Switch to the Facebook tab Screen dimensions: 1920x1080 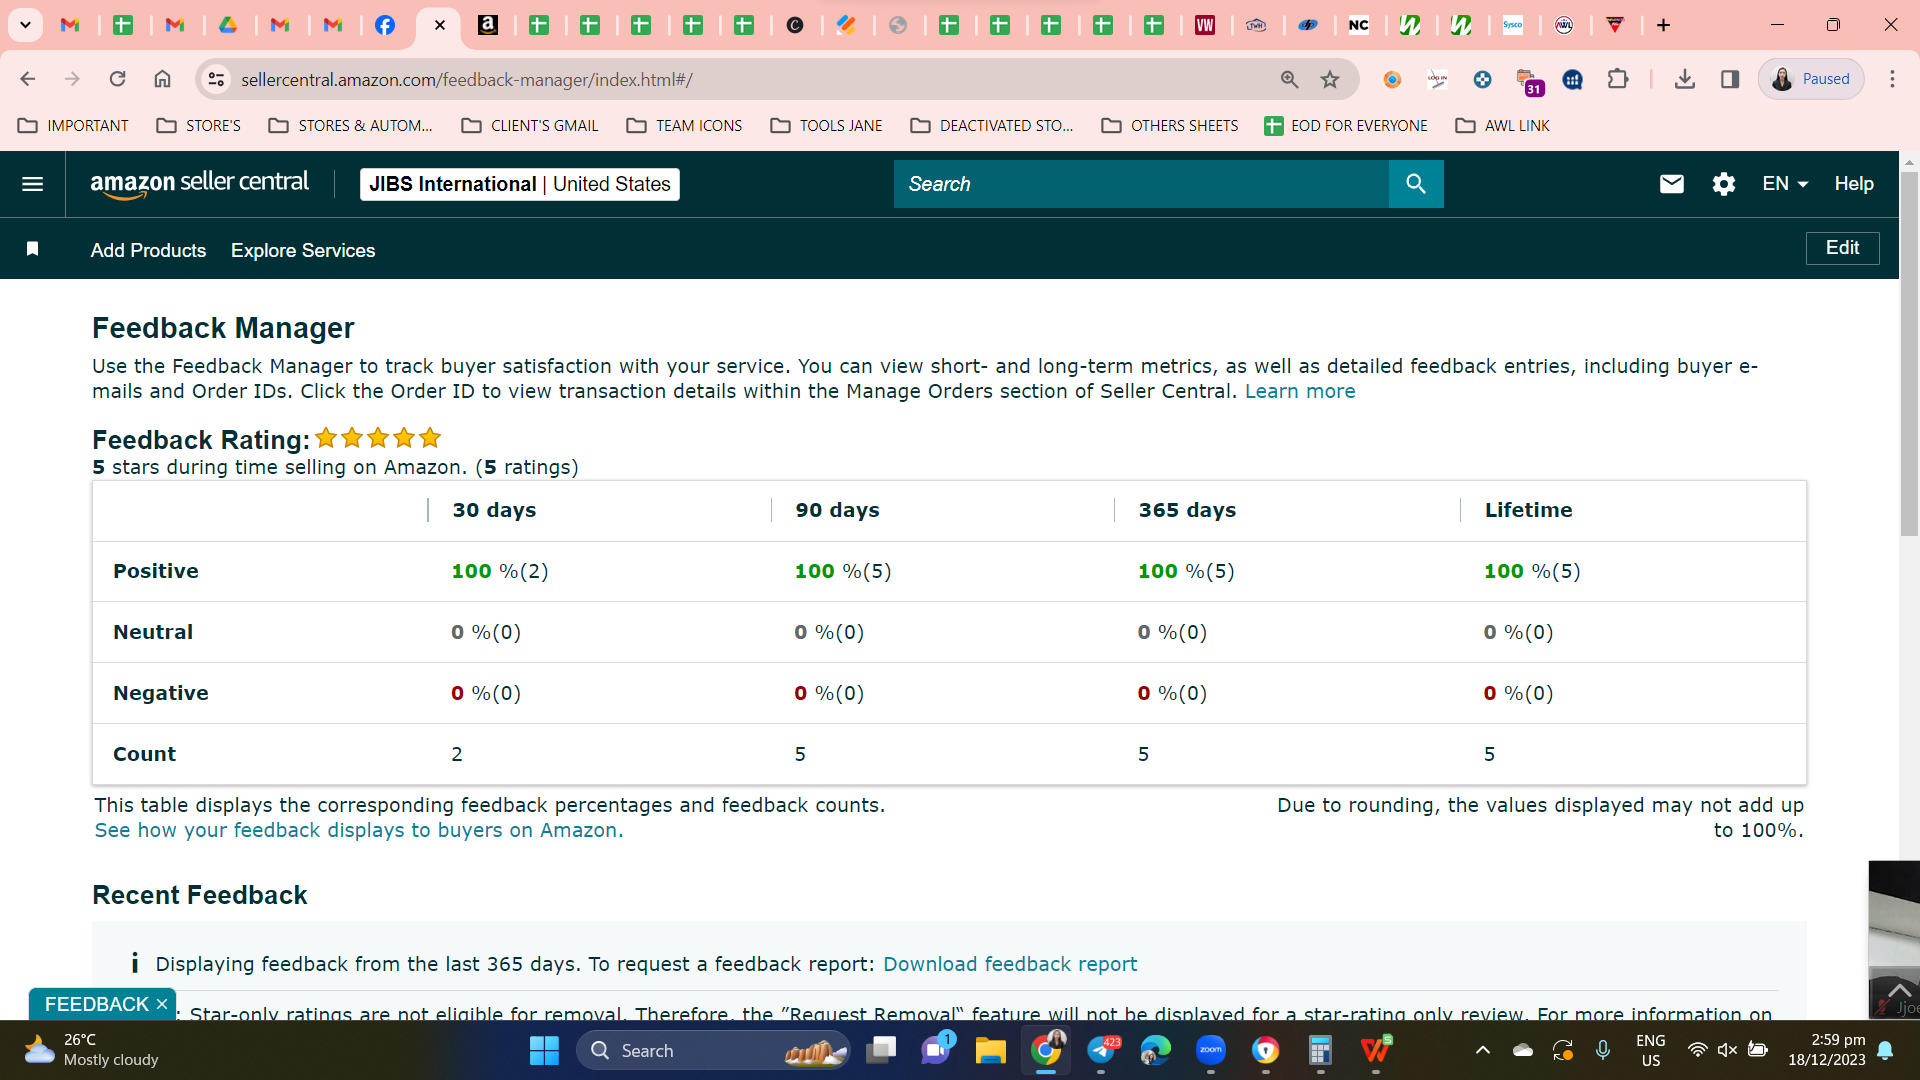tap(385, 25)
